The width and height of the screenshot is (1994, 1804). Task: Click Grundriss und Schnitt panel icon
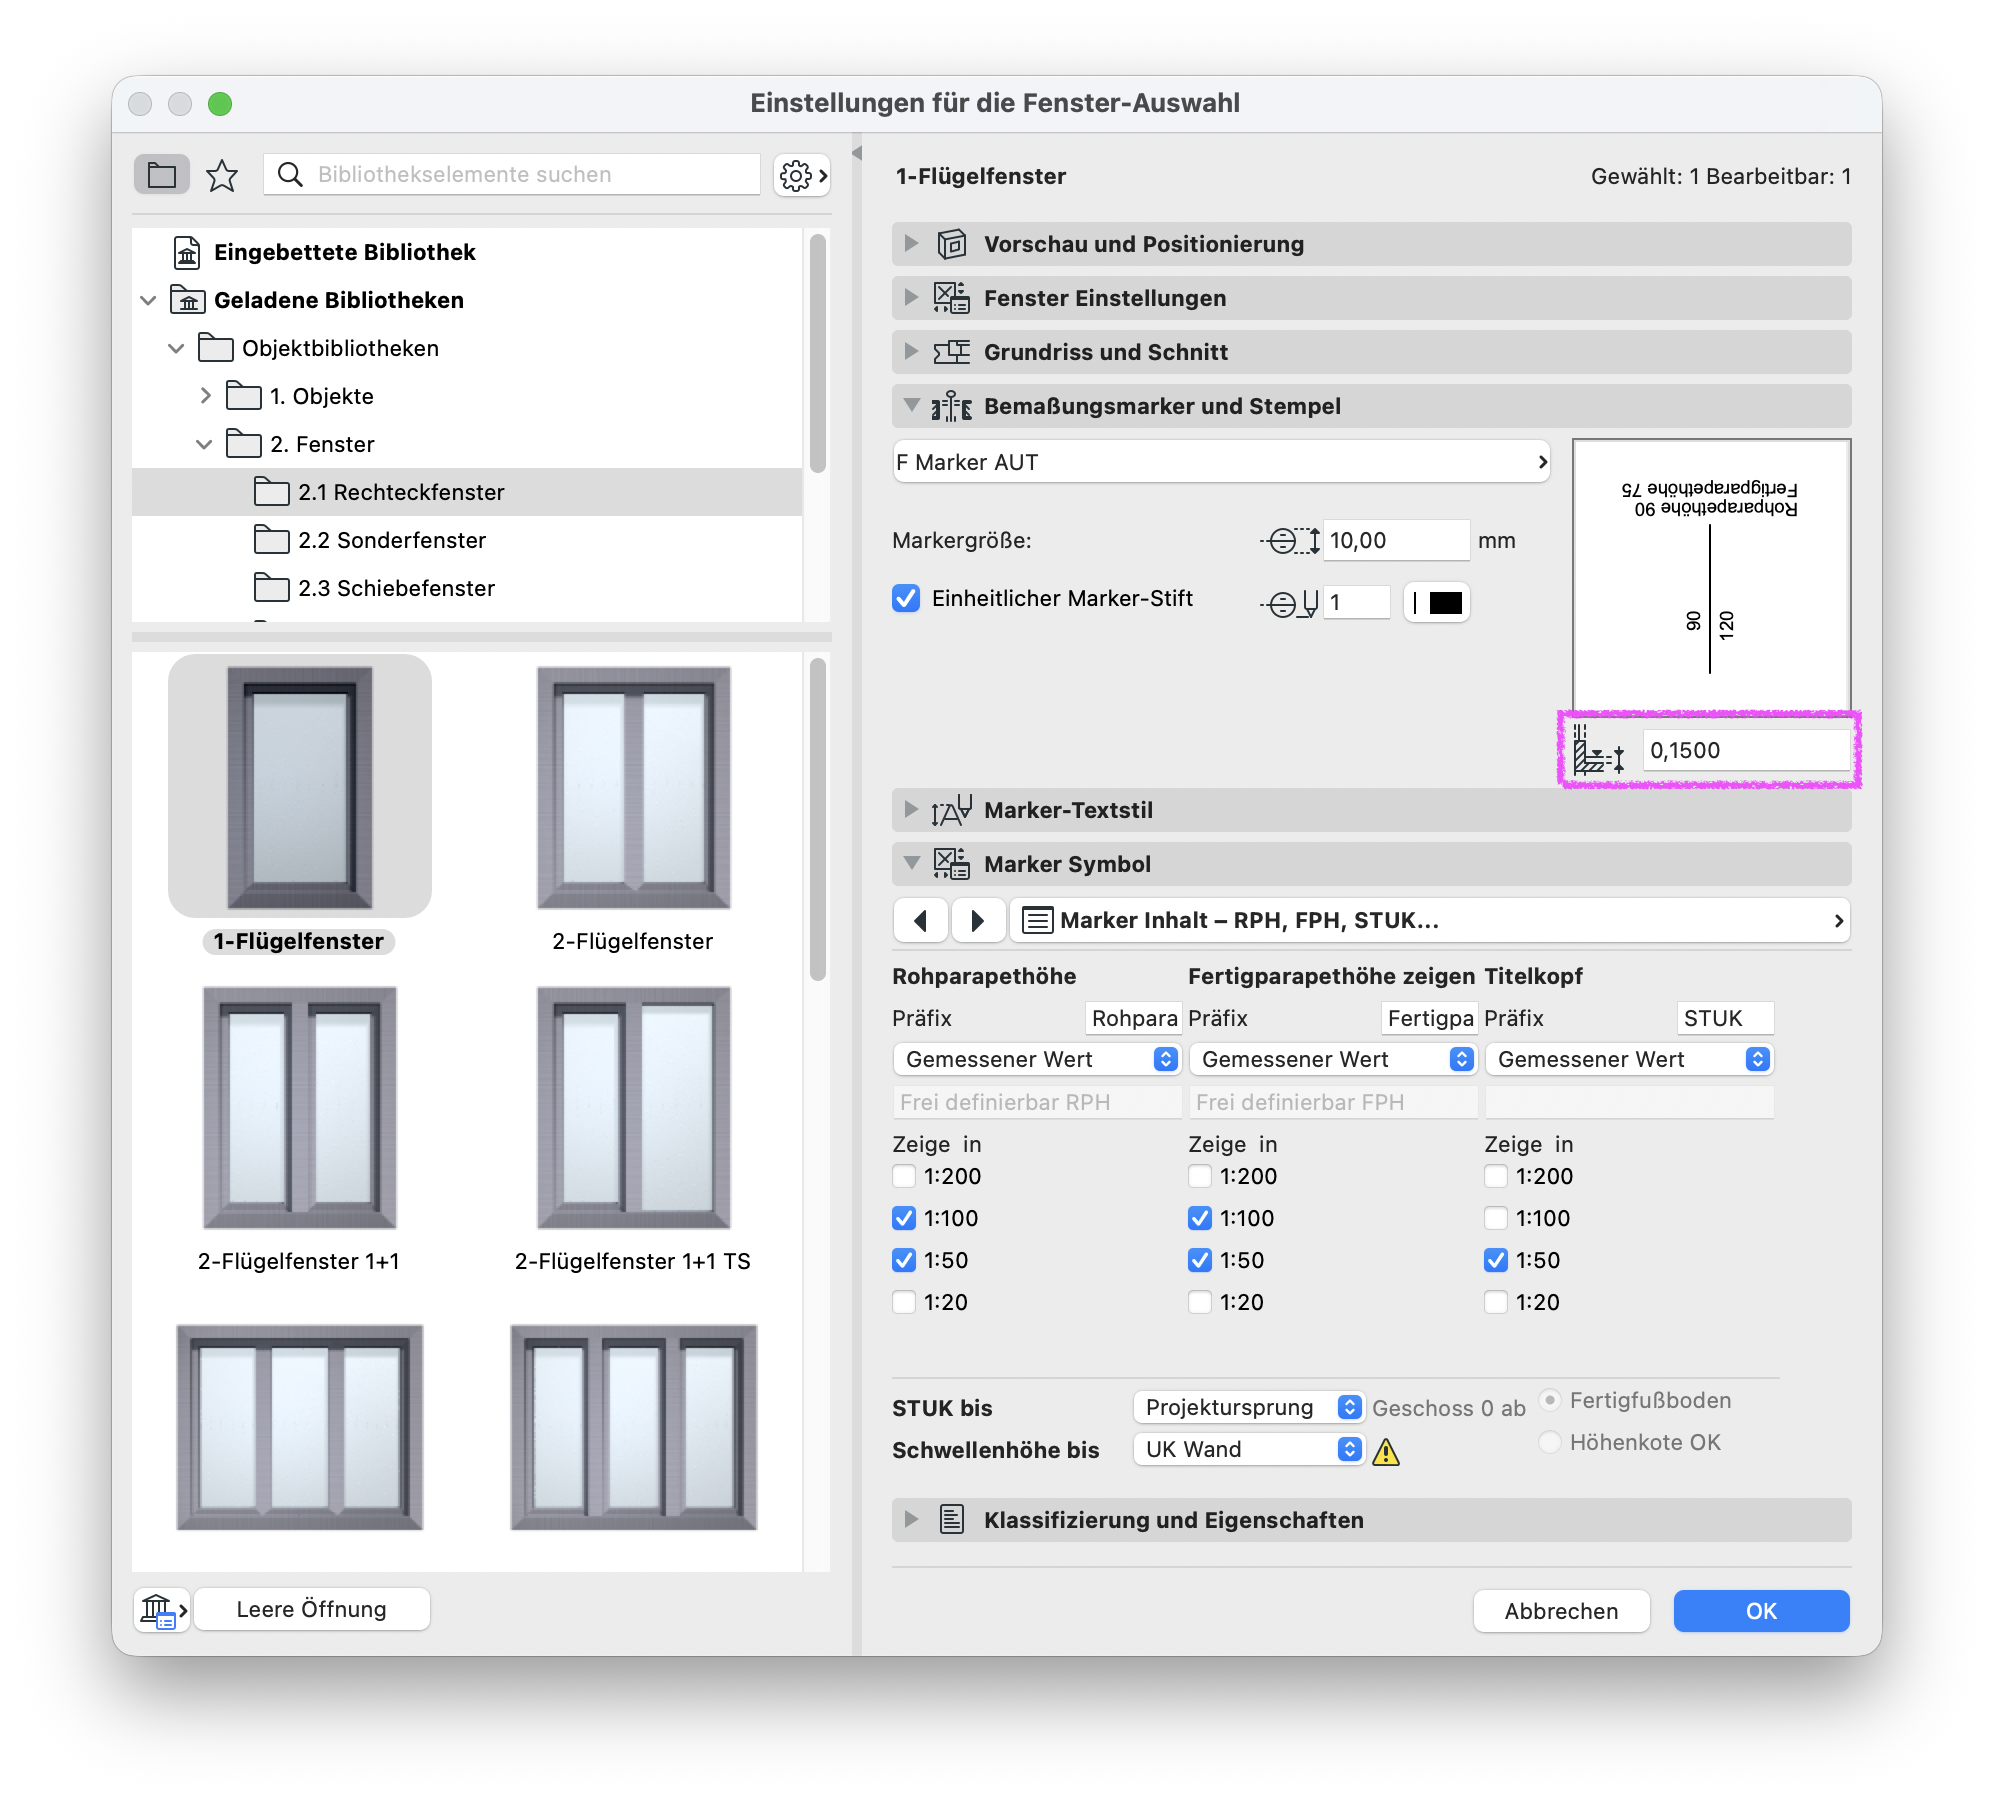tap(951, 352)
